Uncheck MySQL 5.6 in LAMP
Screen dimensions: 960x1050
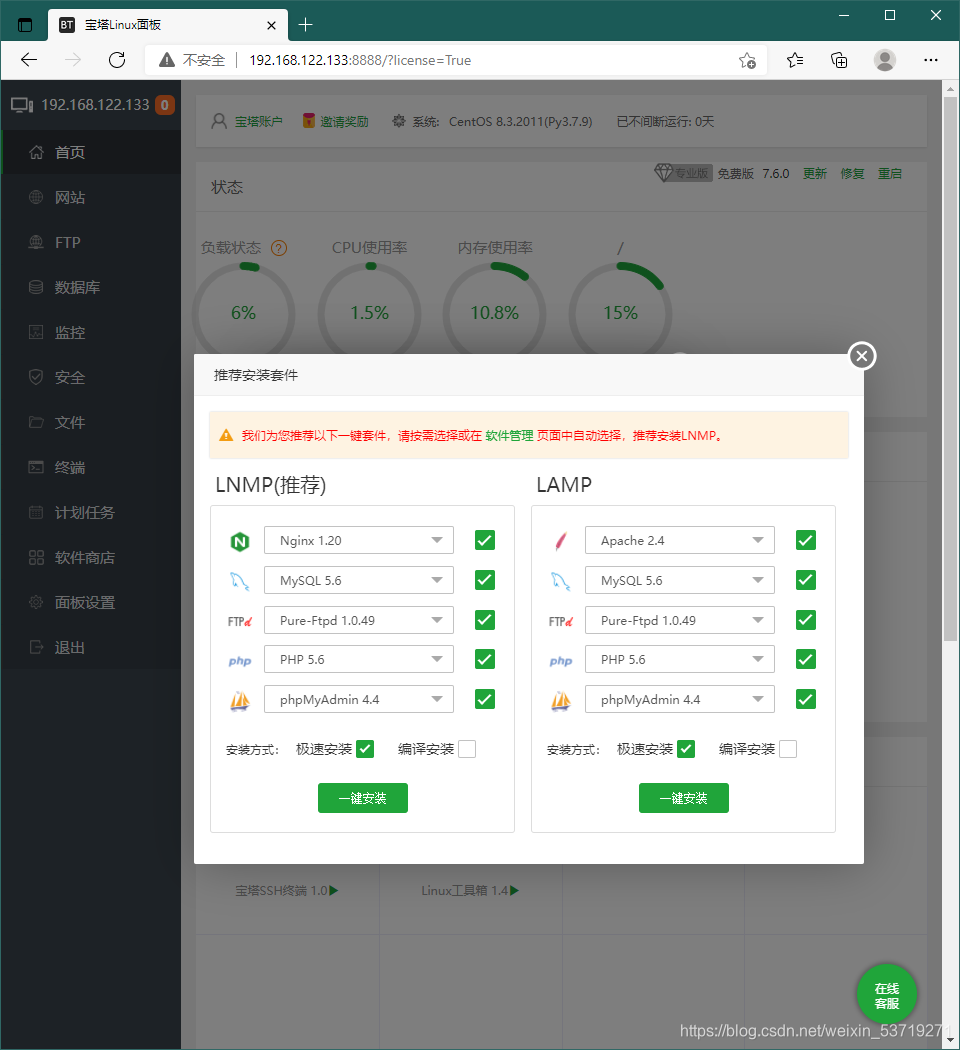tap(806, 580)
